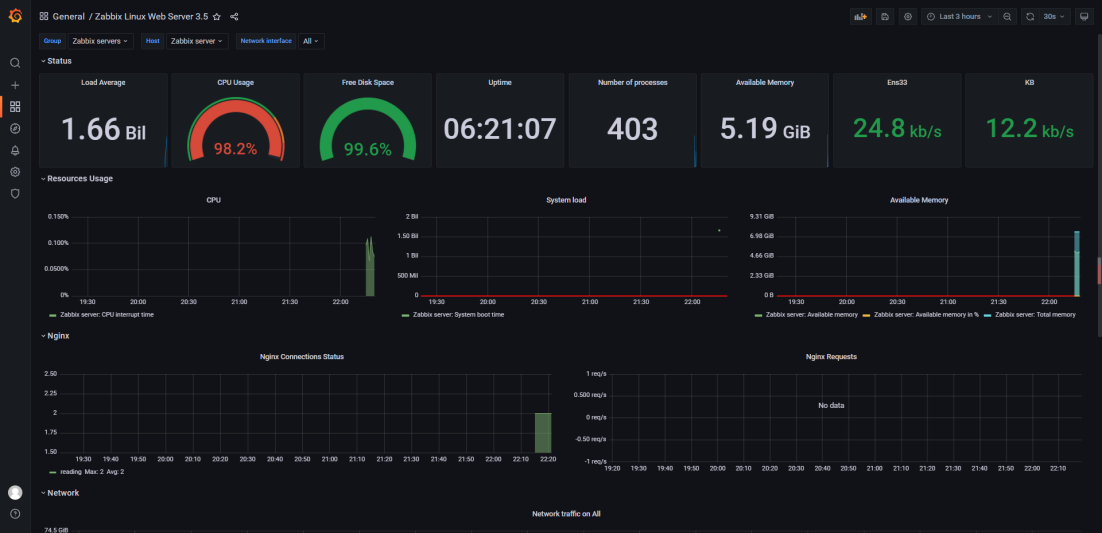1102x533 pixels.
Task: Cycle view mode monitor icon
Action: 1084,16
